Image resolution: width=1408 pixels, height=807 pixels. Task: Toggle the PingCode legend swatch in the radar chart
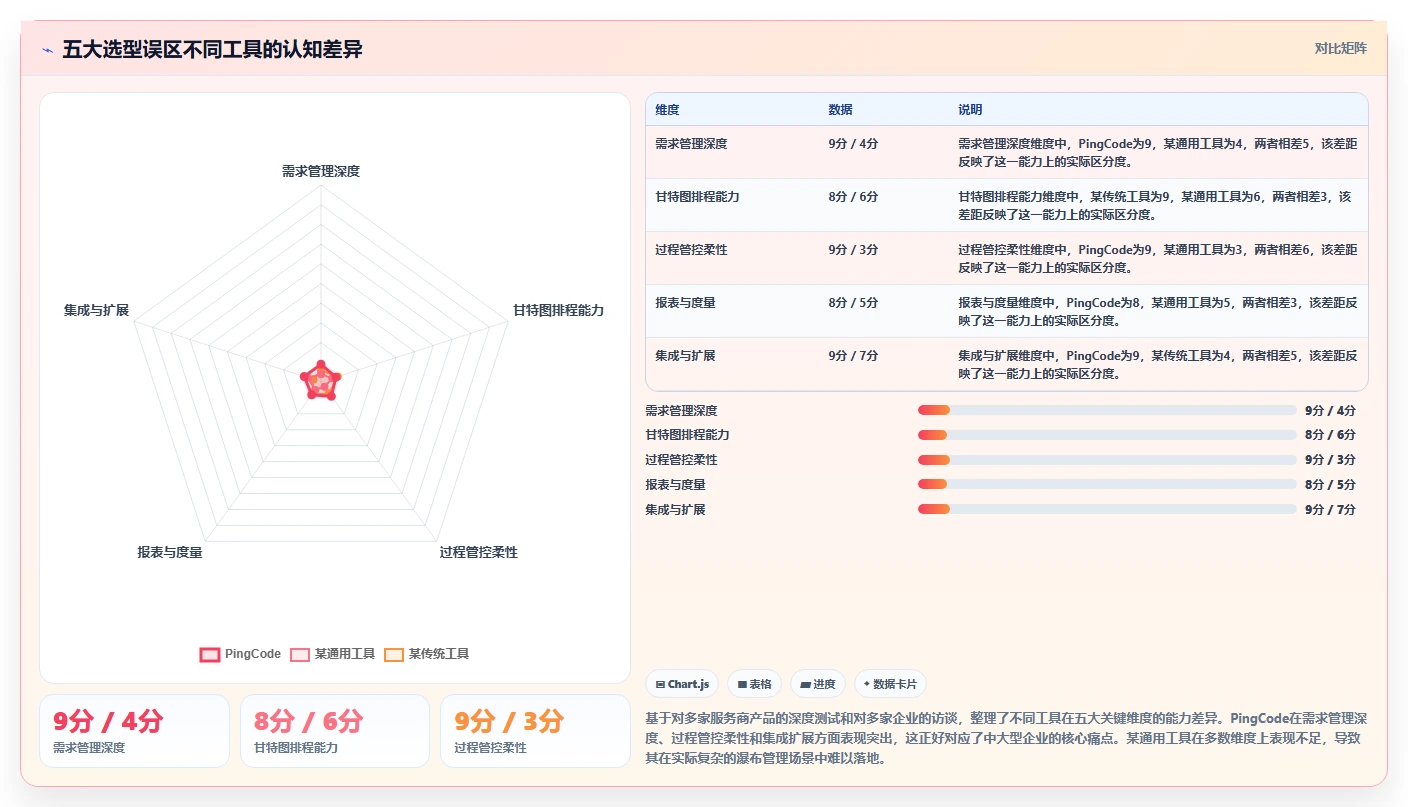(210, 654)
